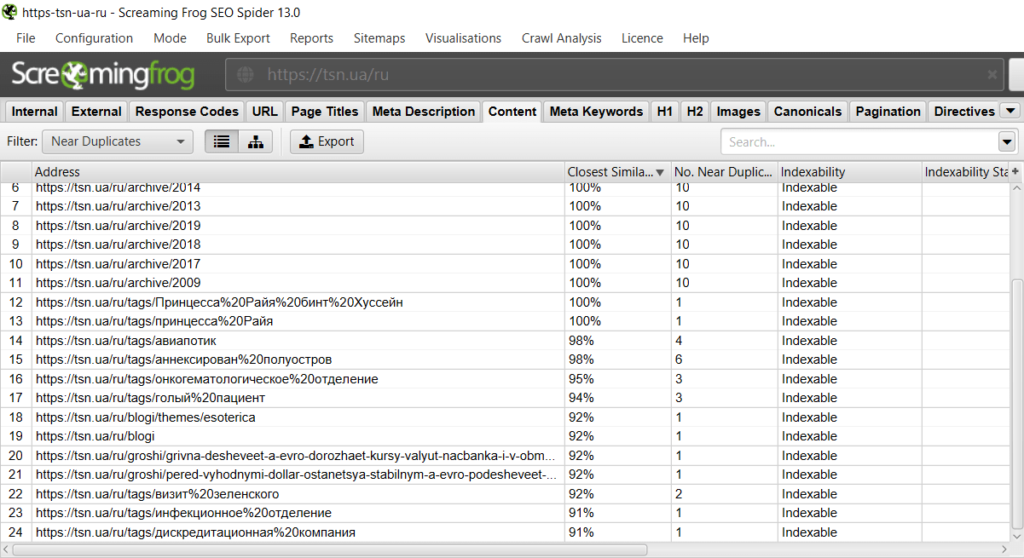1024x558 pixels.
Task: Click the Screaming Frog app icon in title bar
Action: pos(9,12)
